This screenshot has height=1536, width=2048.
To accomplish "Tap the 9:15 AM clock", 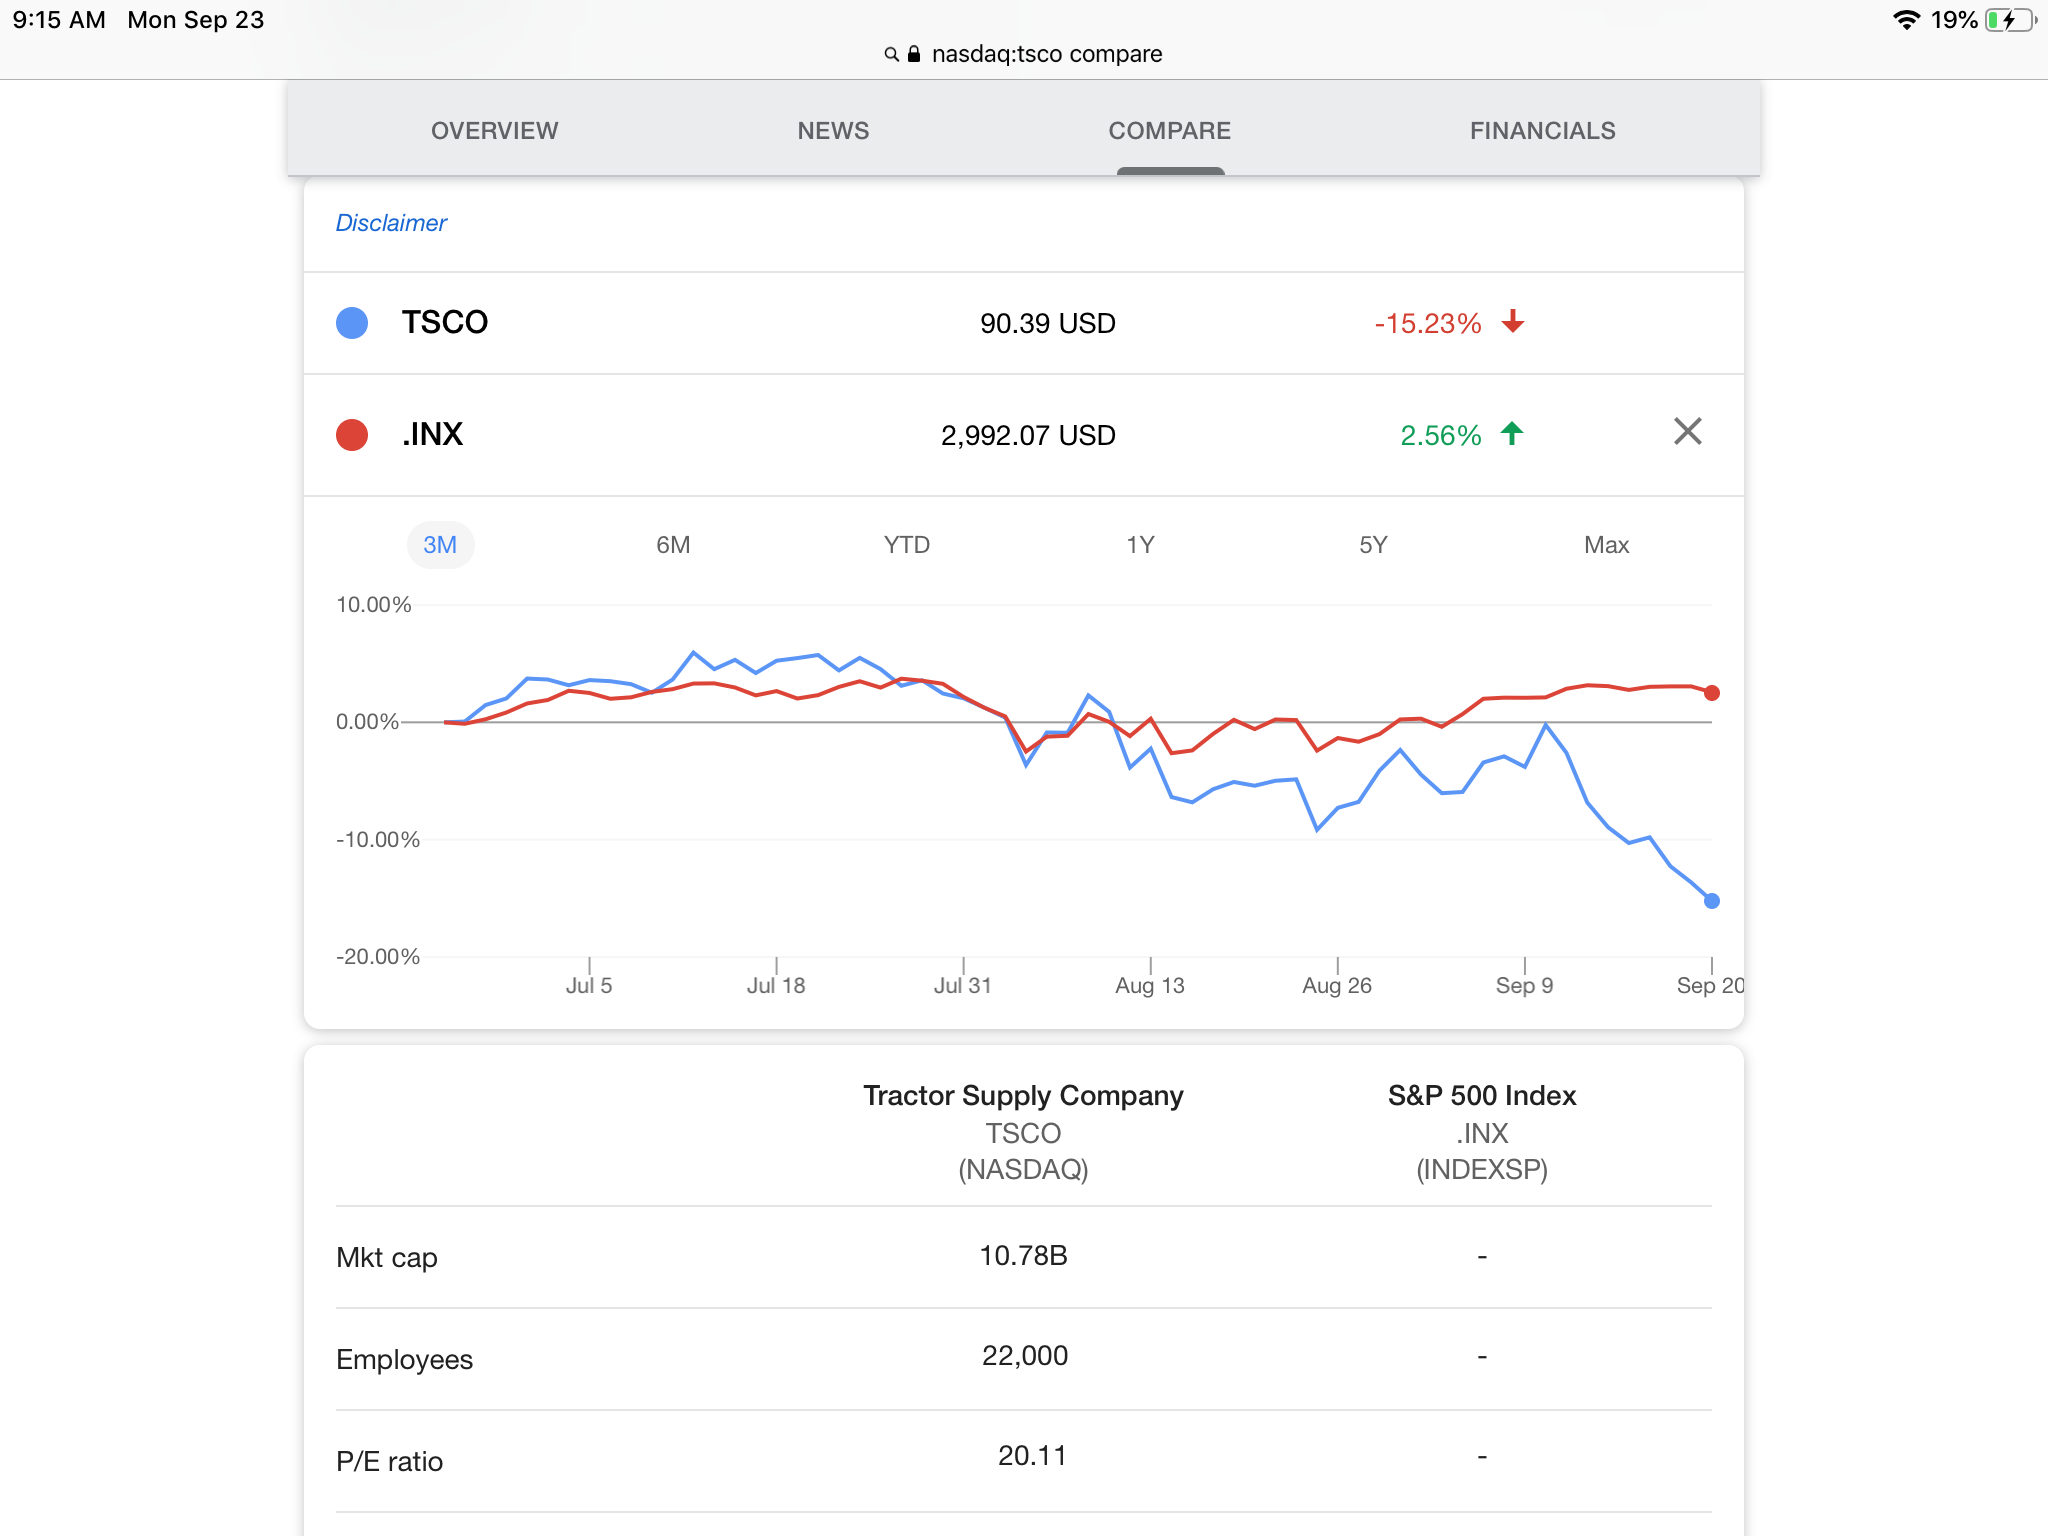I will point(59,20).
